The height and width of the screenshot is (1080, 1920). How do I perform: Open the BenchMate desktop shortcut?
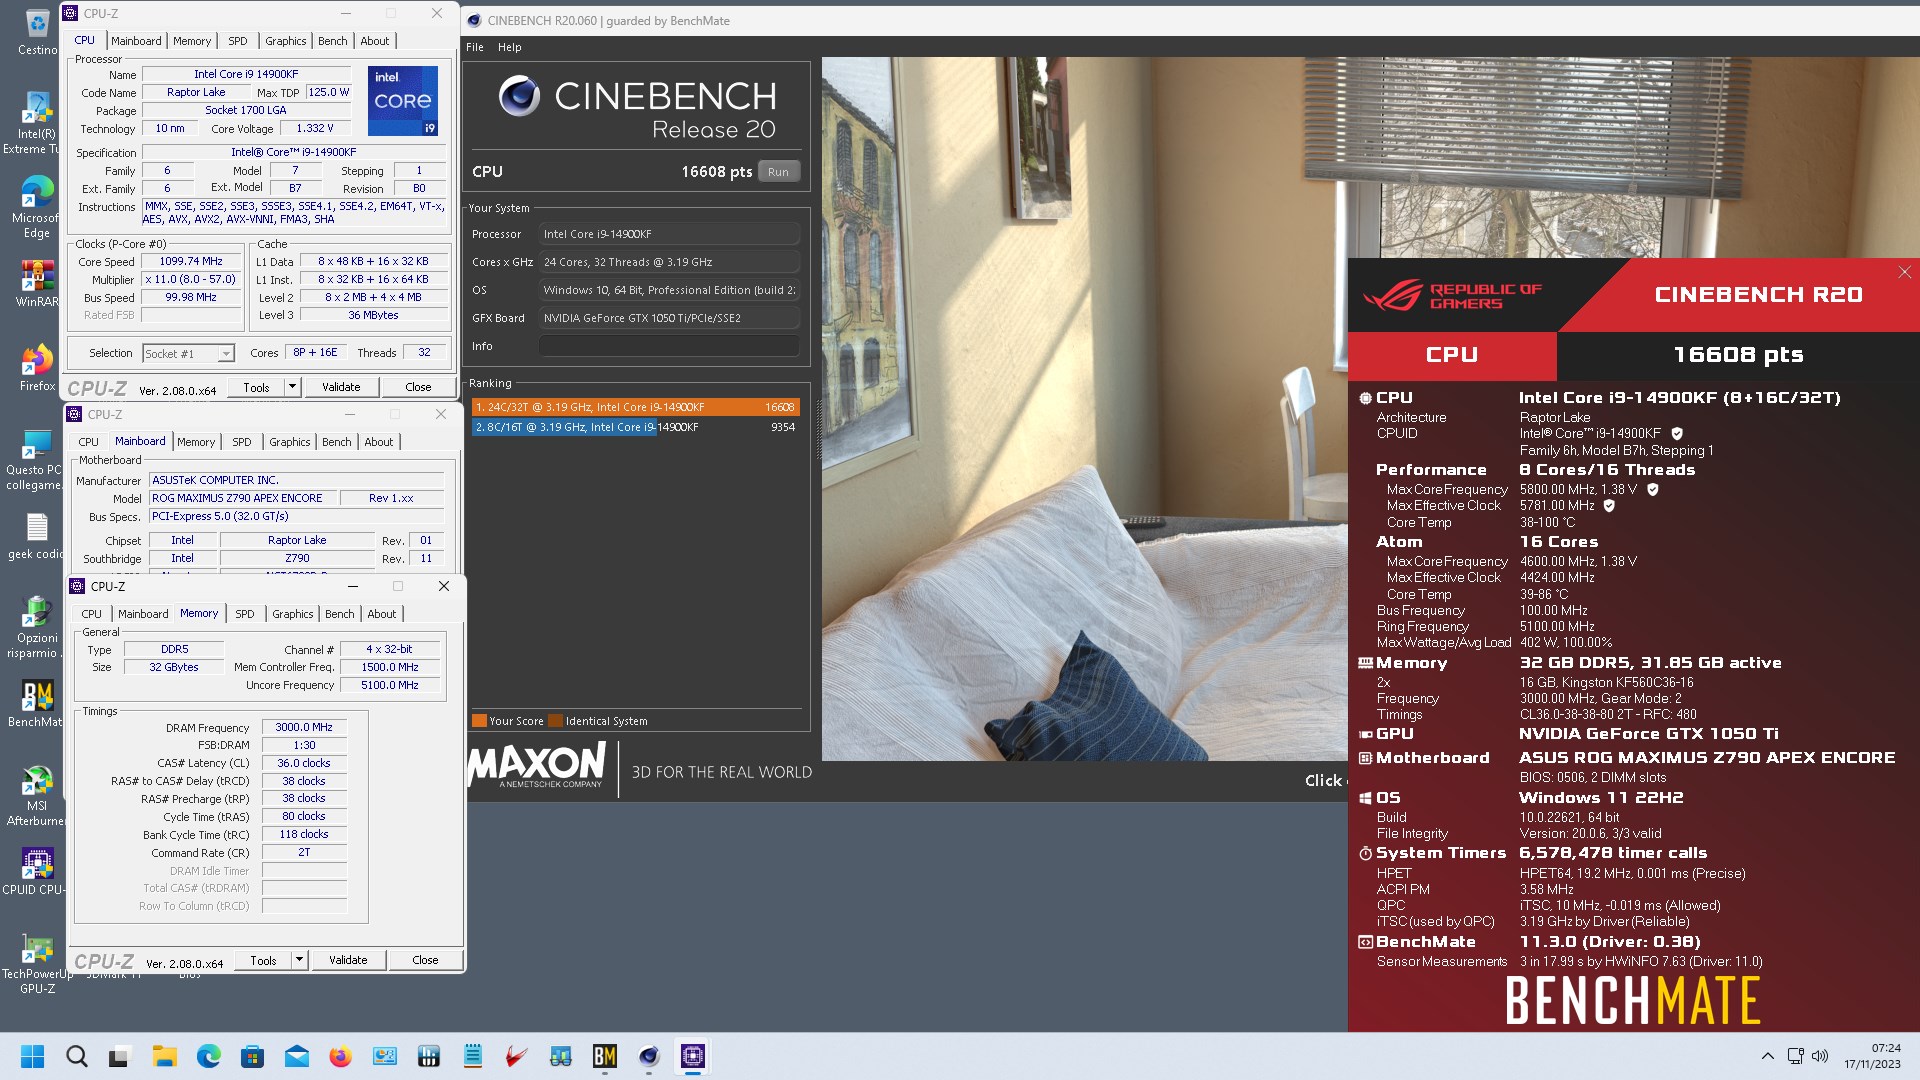pyautogui.click(x=36, y=704)
